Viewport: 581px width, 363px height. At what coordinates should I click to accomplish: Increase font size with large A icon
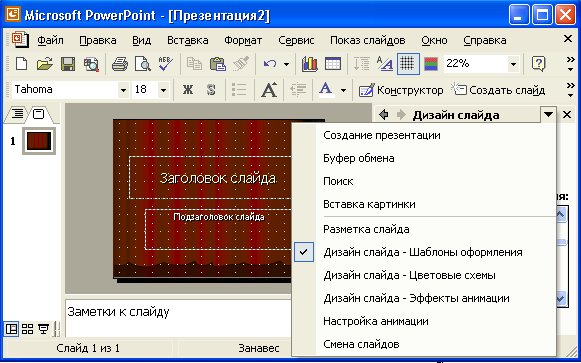pos(269,90)
